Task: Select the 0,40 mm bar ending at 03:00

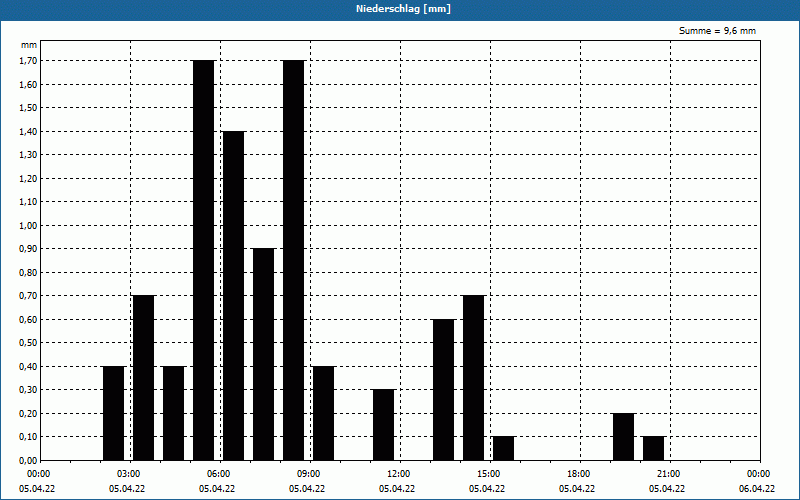Action: click(113, 413)
